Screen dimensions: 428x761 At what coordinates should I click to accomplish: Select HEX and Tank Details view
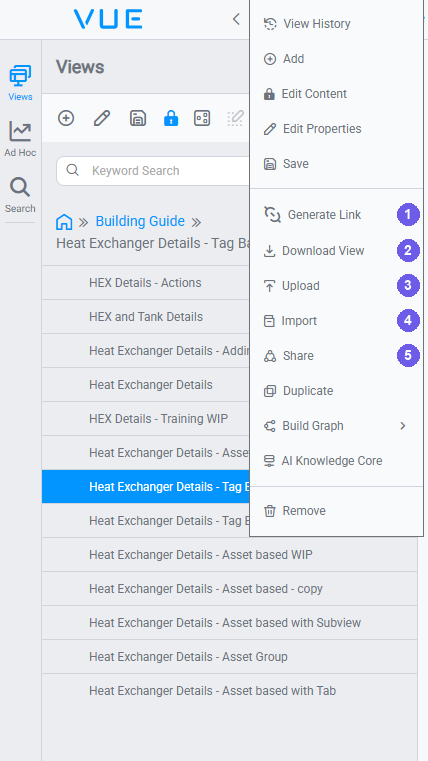tap(146, 317)
